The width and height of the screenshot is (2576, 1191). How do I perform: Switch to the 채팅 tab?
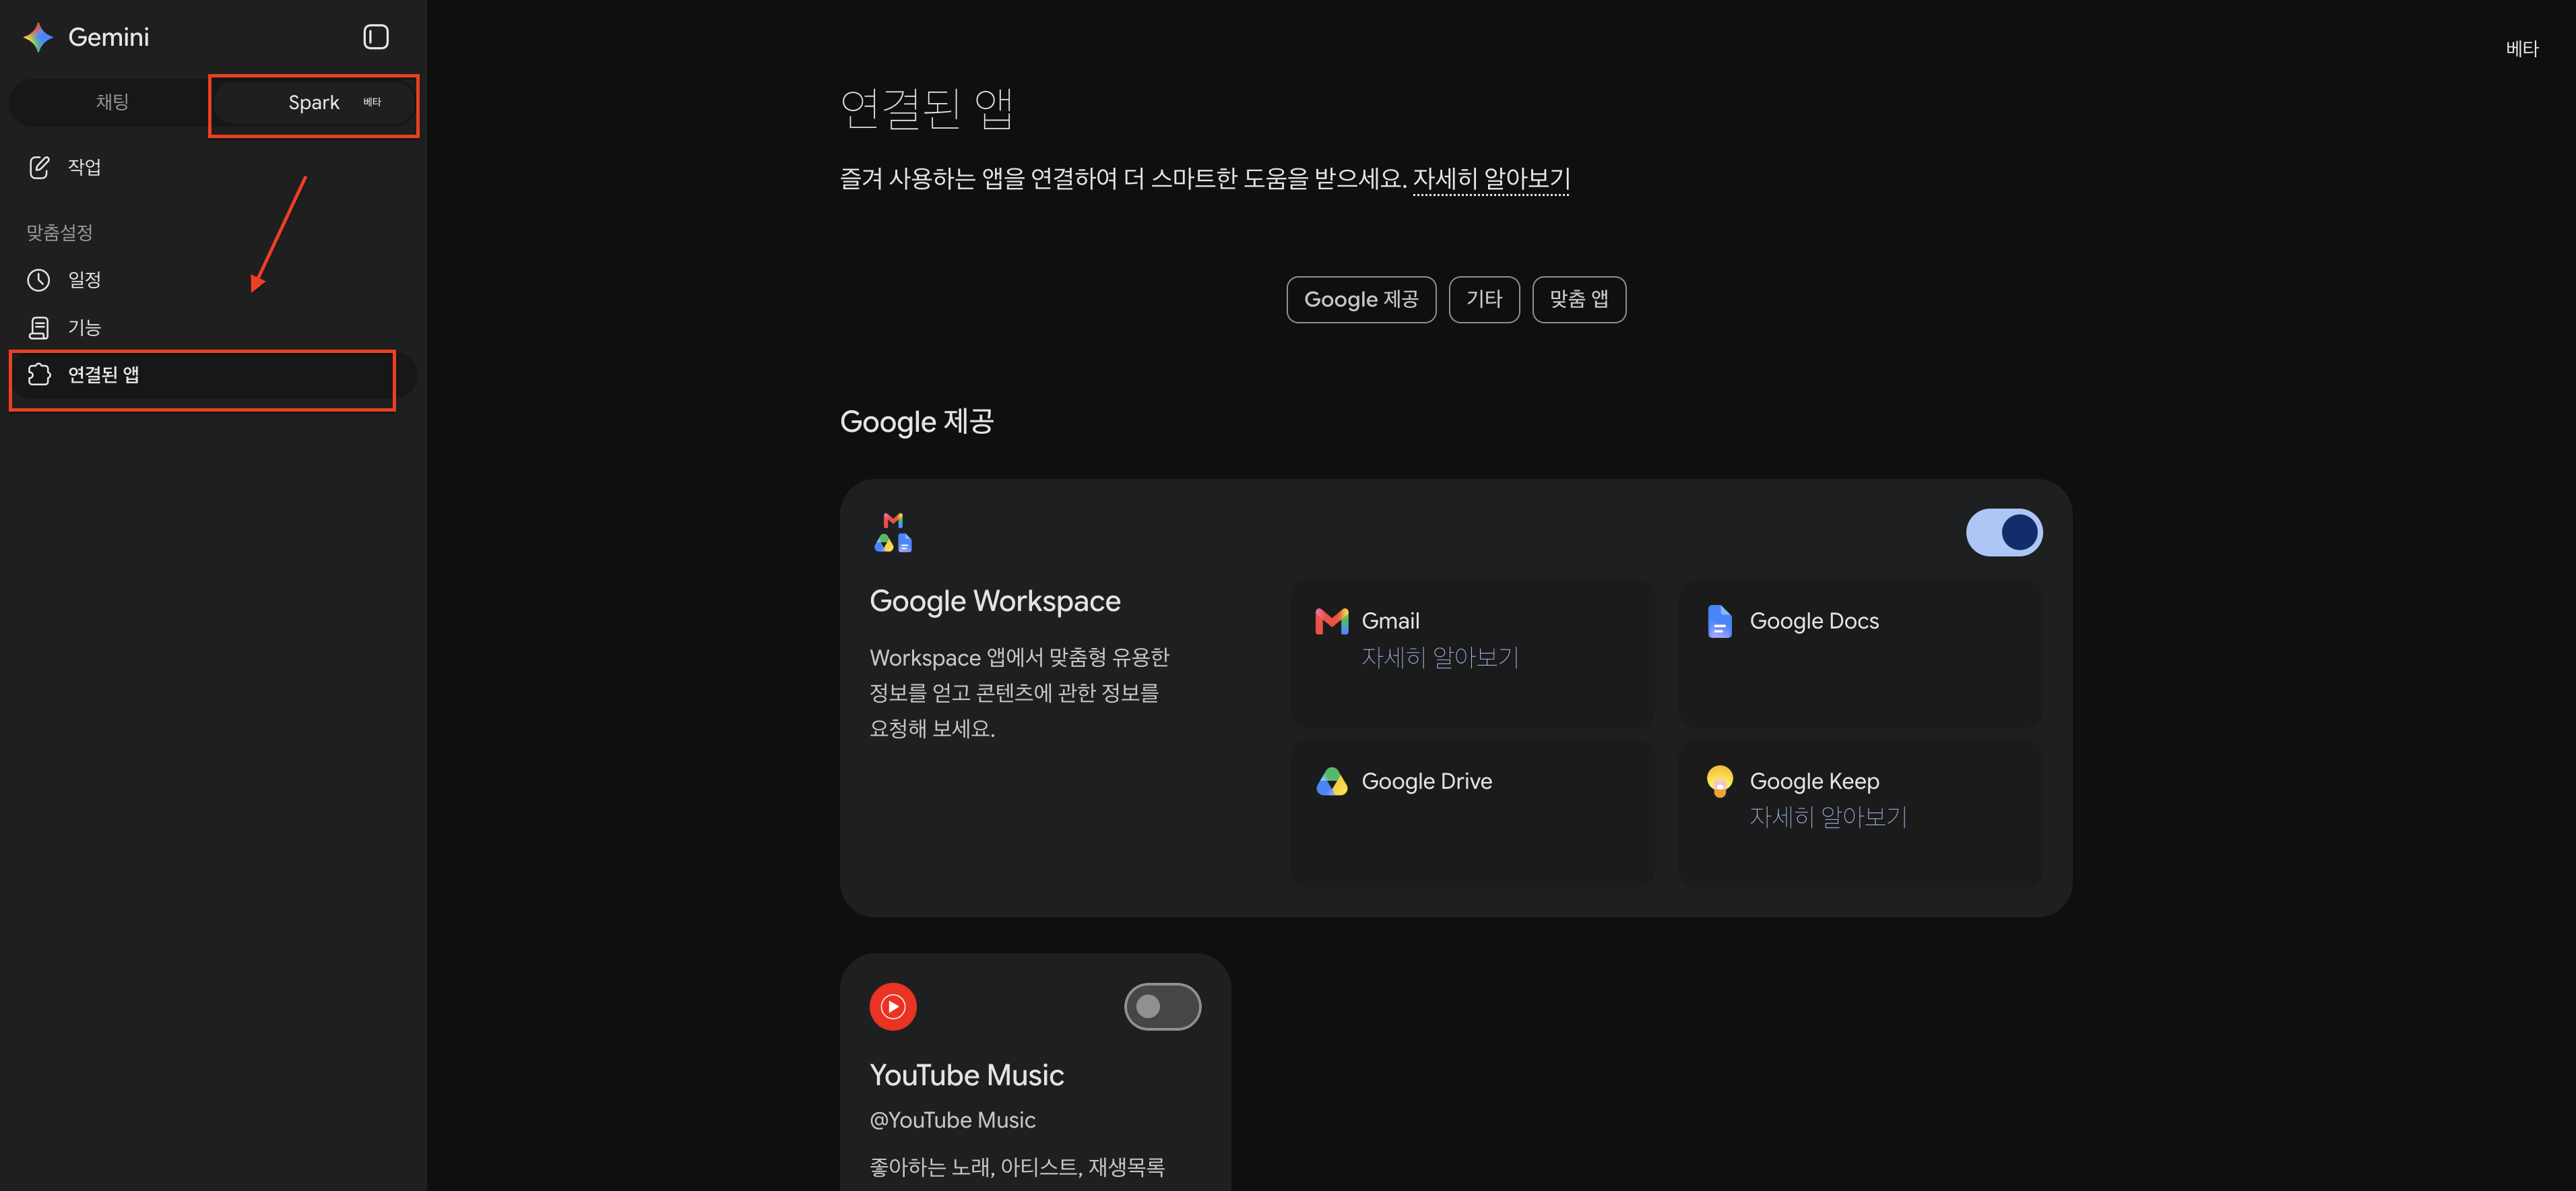pyautogui.click(x=112, y=102)
